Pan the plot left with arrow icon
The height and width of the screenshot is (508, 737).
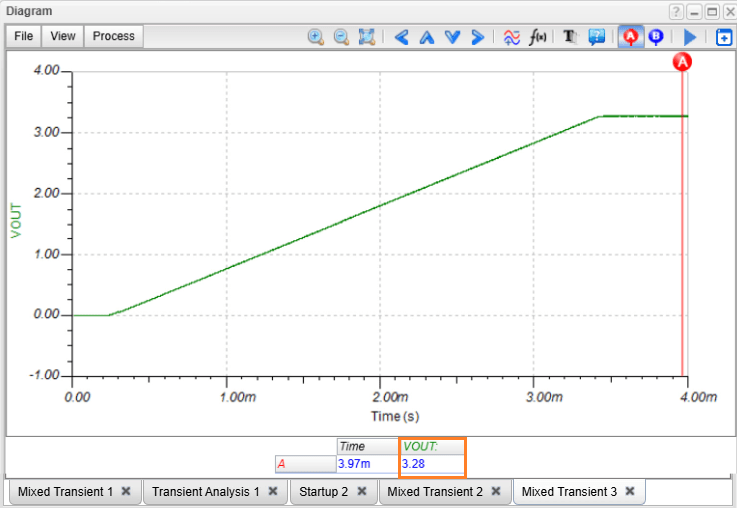tap(402, 36)
